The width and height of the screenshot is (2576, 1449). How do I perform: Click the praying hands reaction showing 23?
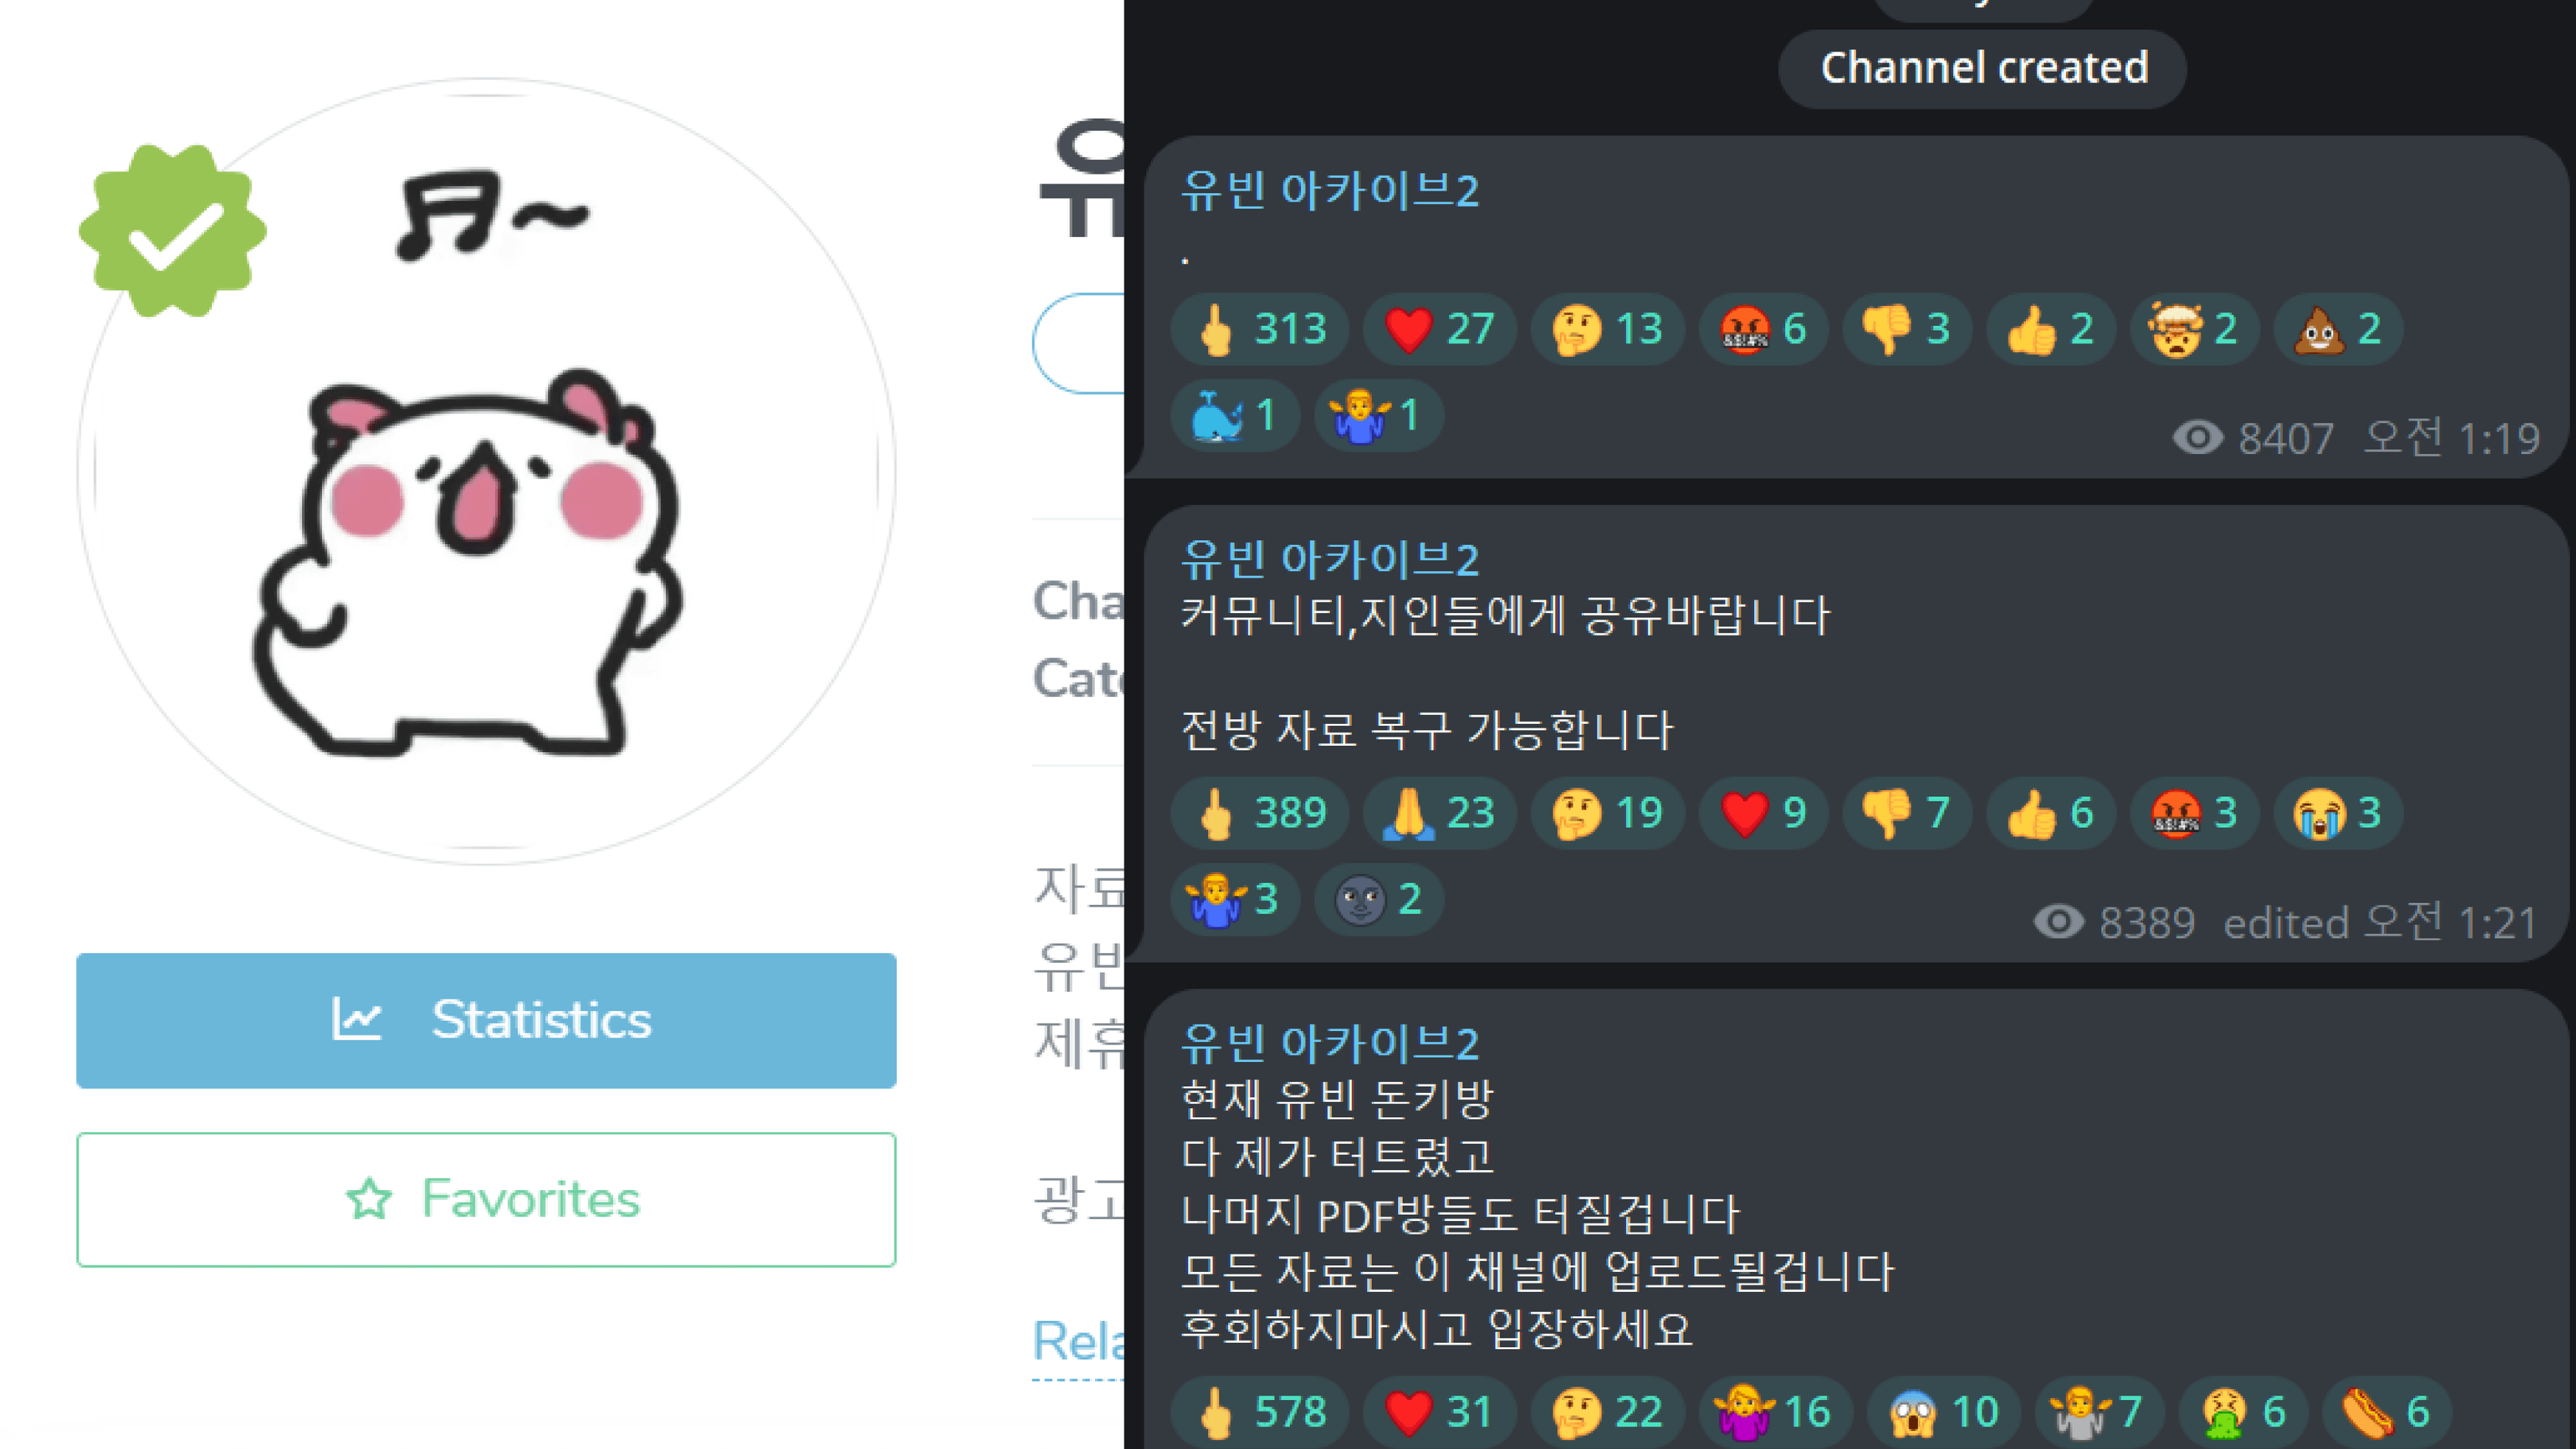1440,813
